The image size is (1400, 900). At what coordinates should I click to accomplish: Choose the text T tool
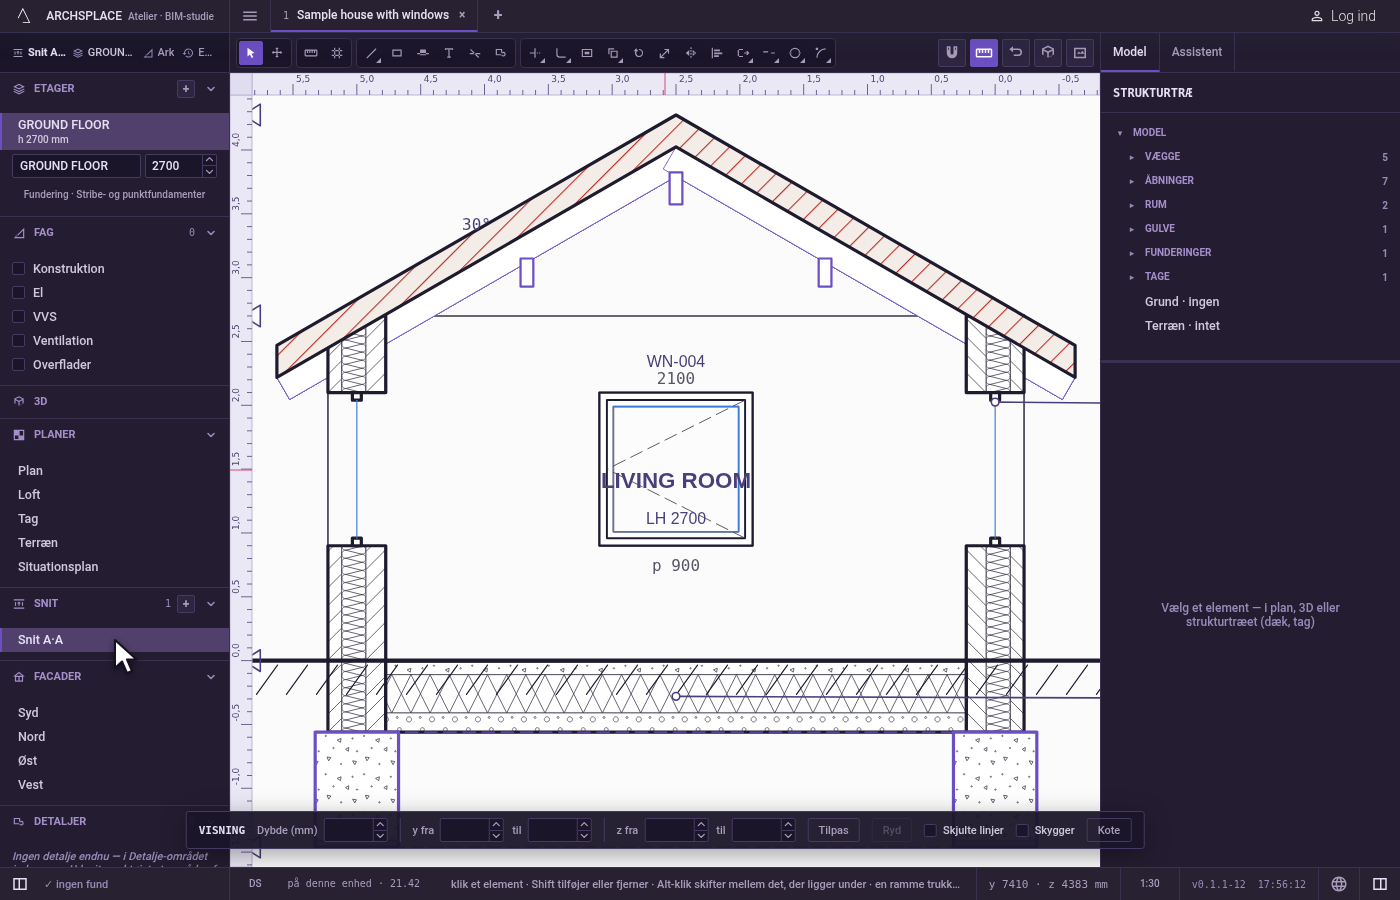(x=449, y=53)
